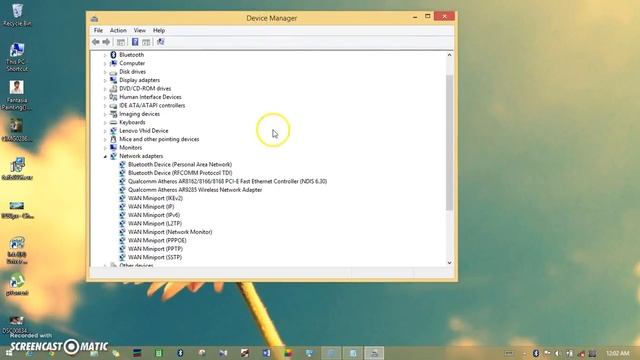Click the Forward arrow toolbar button
The image size is (640, 360).
106,42
